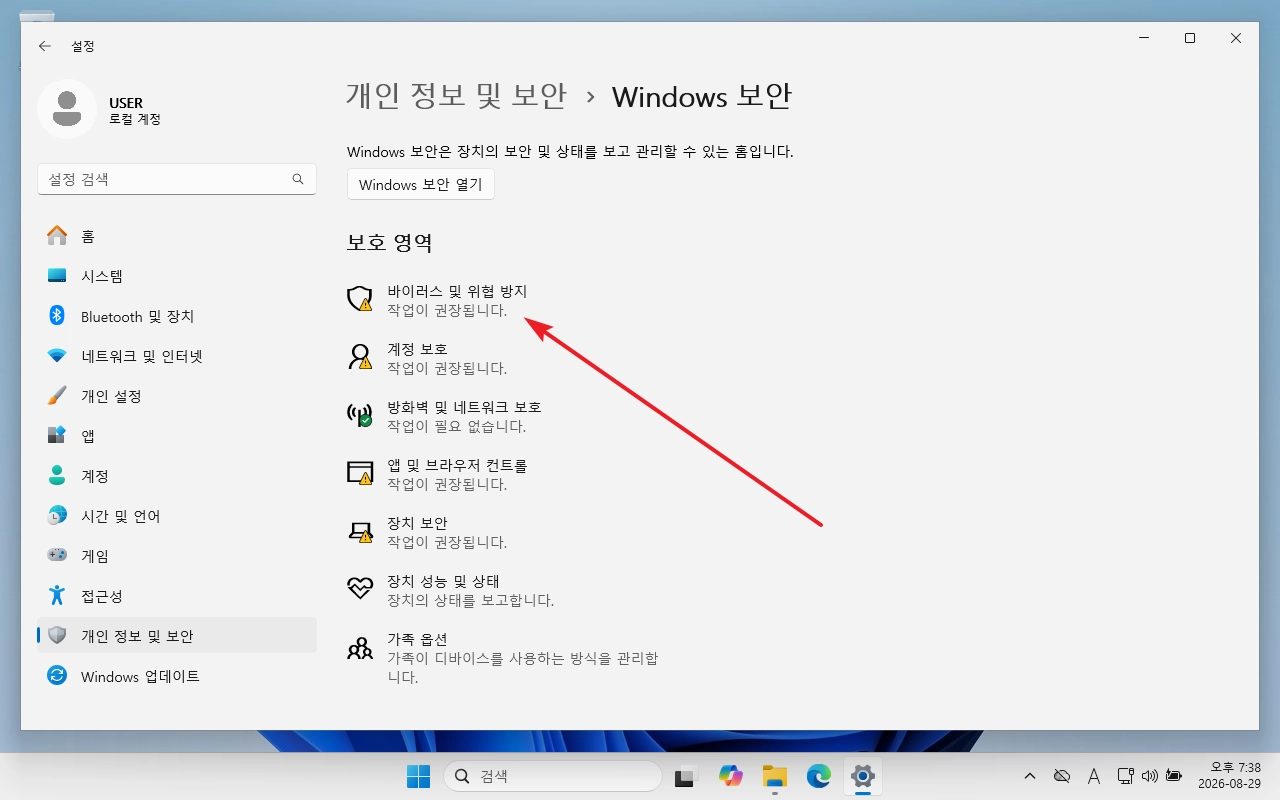Open the USER 로컬 계정 profile
Viewport: 1280px width, 800px height.
pyautogui.click(x=100, y=110)
